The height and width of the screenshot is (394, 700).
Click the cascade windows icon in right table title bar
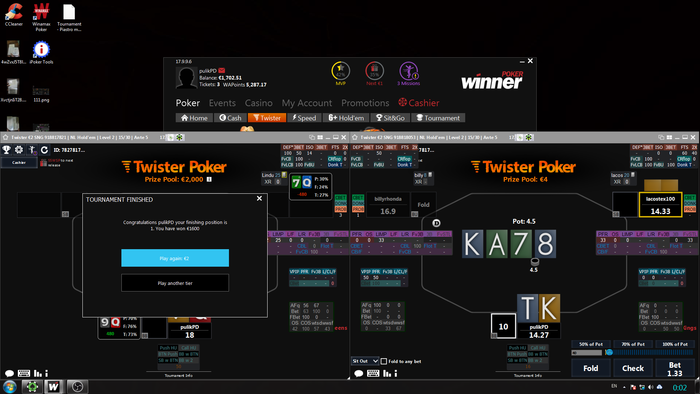[661, 137]
